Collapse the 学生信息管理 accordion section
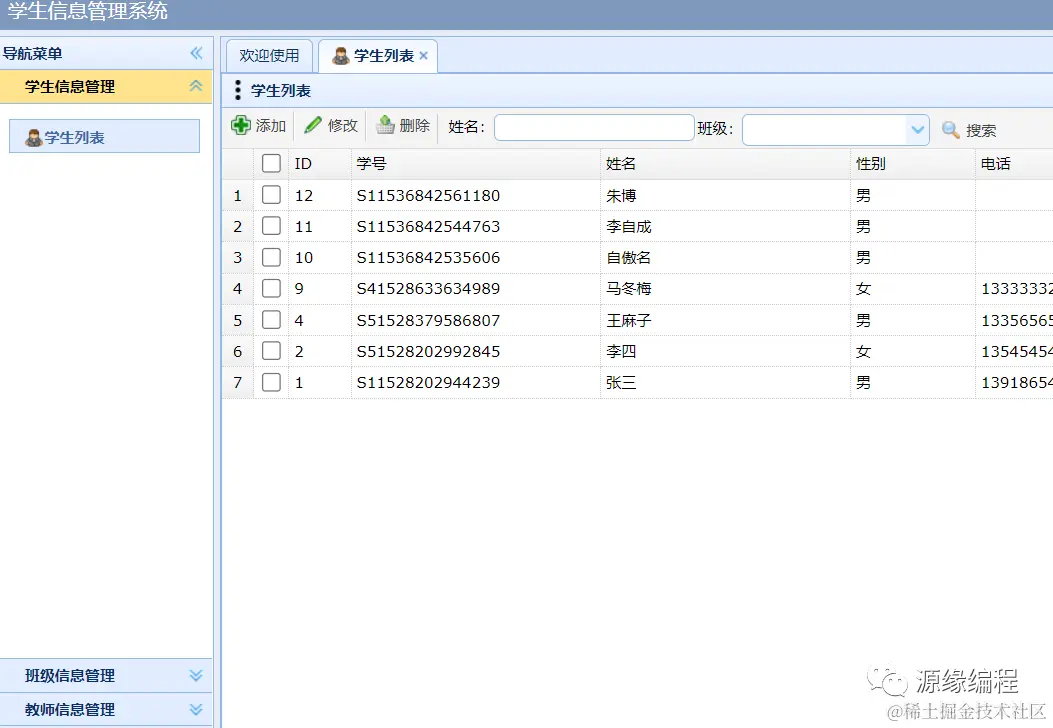The width and height of the screenshot is (1053, 728). [x=195, y=86]
